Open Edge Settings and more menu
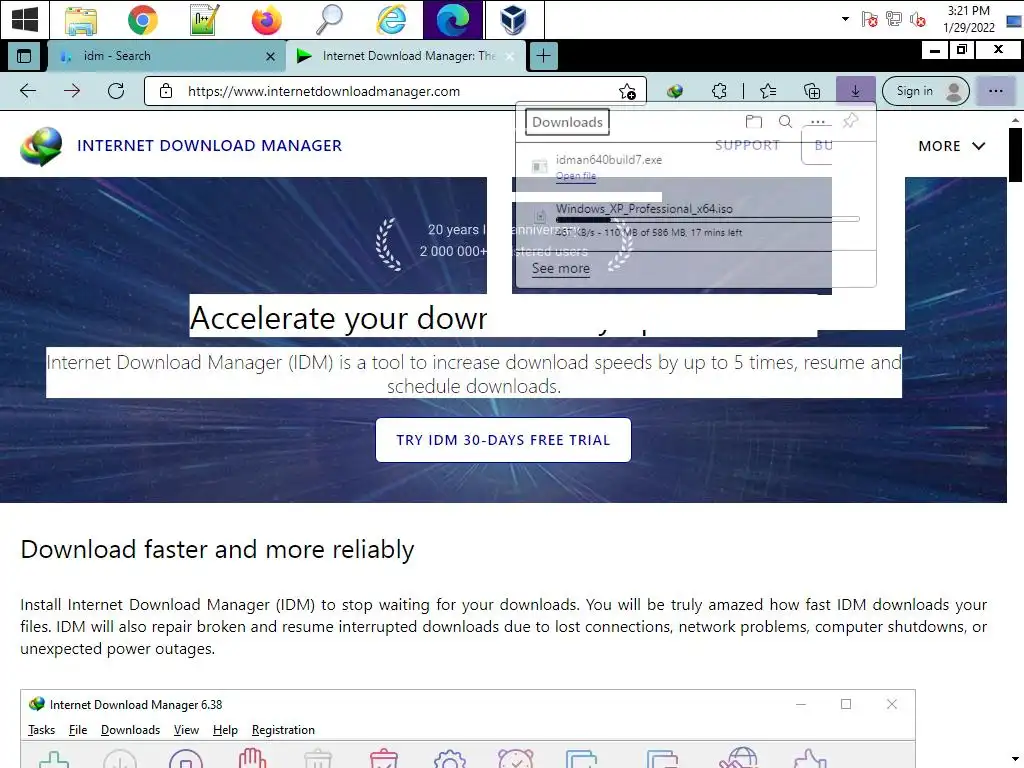The height and width of the screenshot is (768, 1024). [x=995, y=91]
